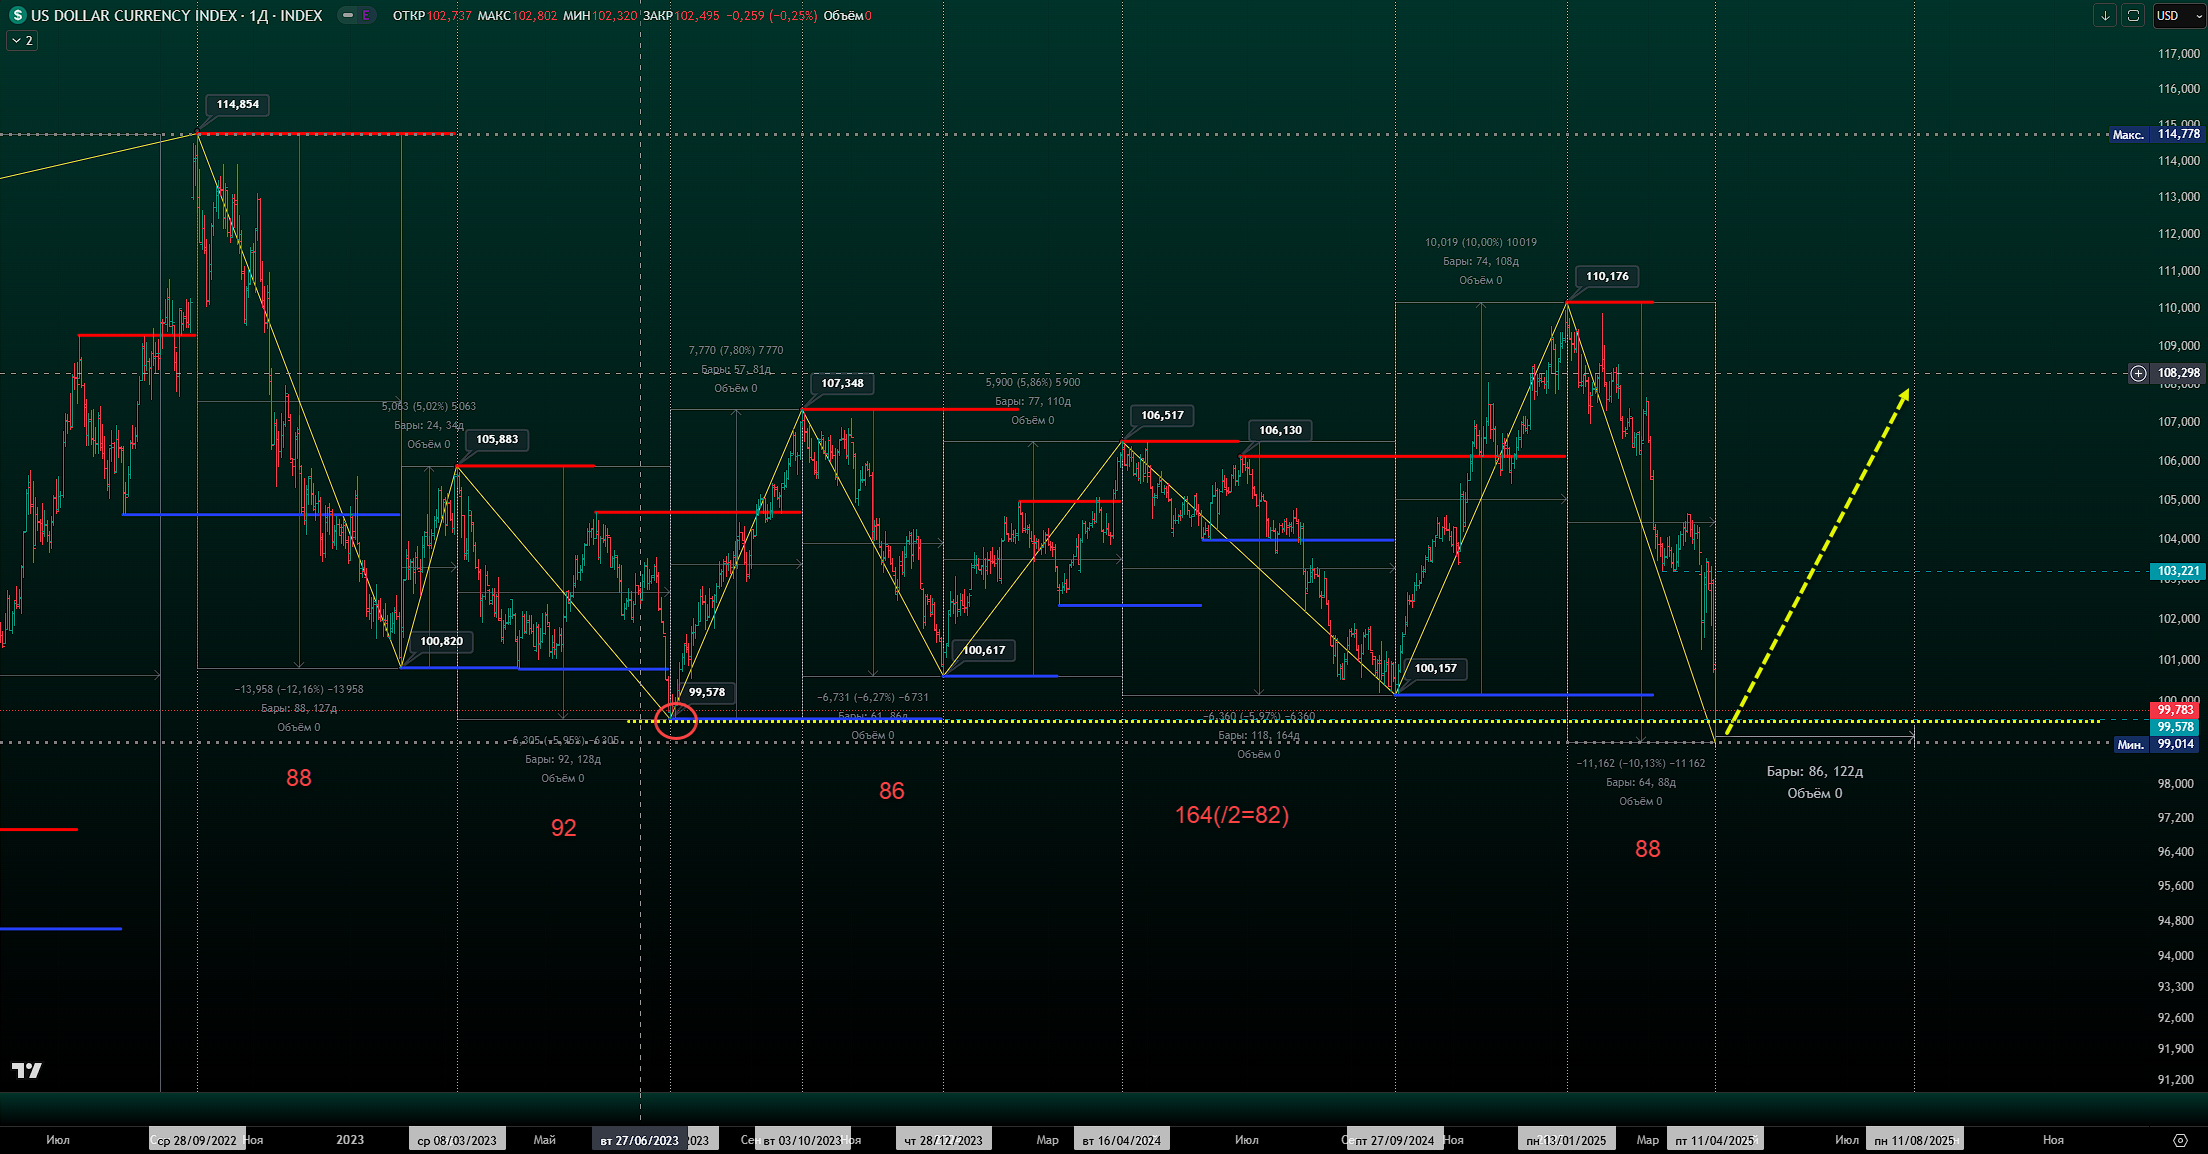This screenshot has height=1154, width=2208.
Task: Click the пн 13/01/2025 date label
Action: point(1566,1140)
